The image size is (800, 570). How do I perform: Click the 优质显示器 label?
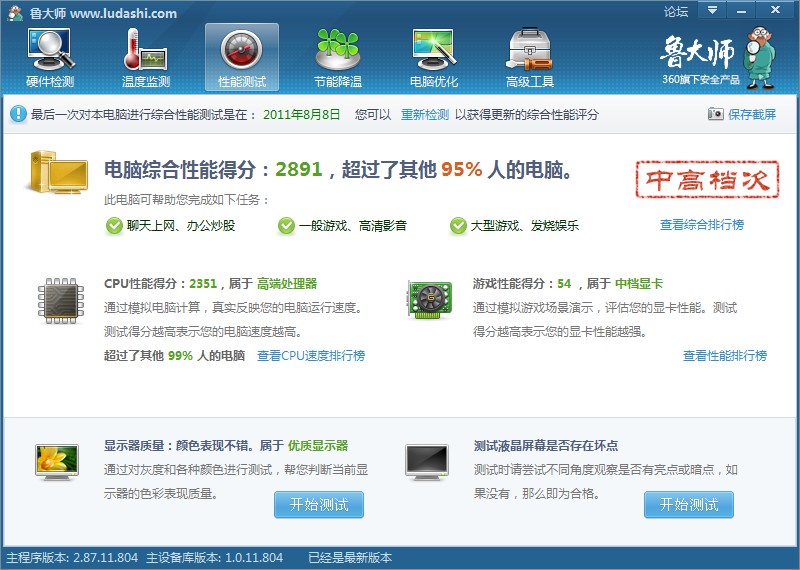(x=318, y=445)
